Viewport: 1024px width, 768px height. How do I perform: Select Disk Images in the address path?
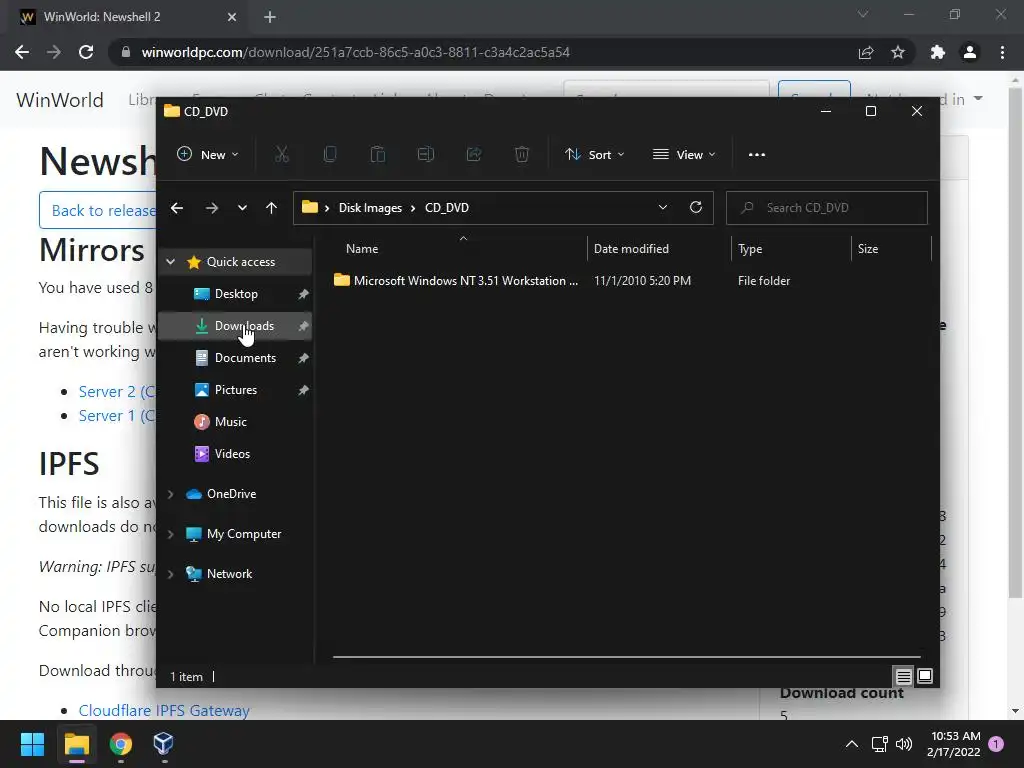(x=370, y=208)
